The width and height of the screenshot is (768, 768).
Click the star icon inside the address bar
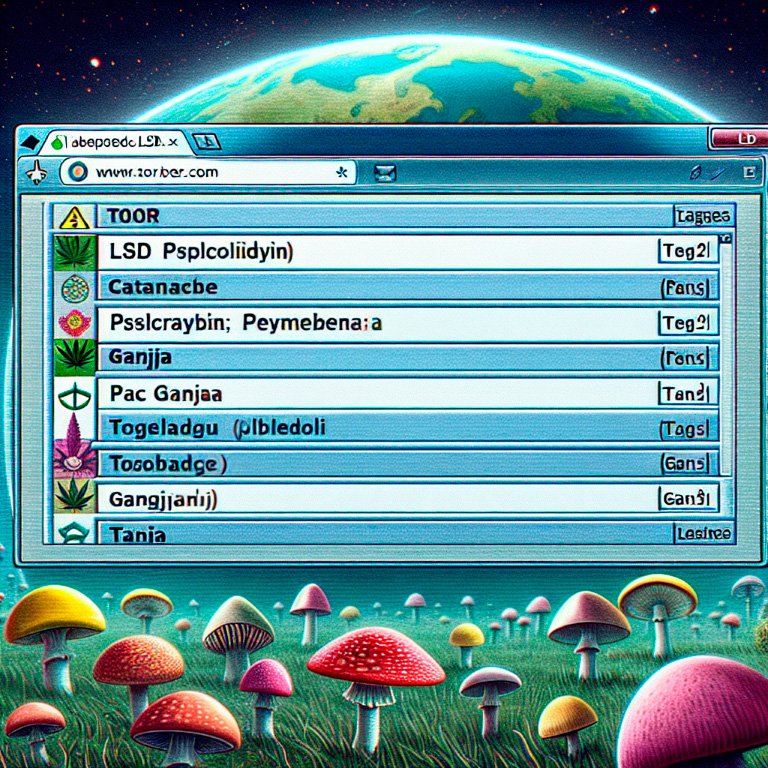(342, 172)
